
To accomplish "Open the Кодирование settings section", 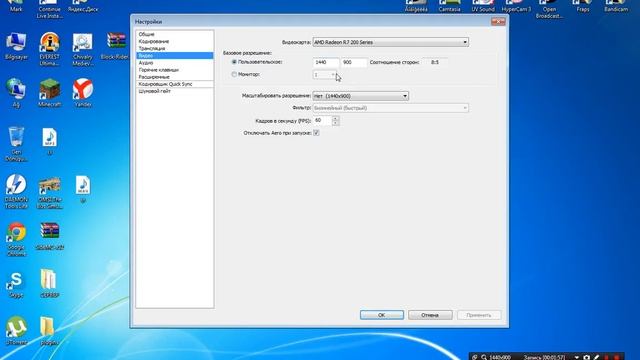I will pyautogui.click(x=174, y=41).
